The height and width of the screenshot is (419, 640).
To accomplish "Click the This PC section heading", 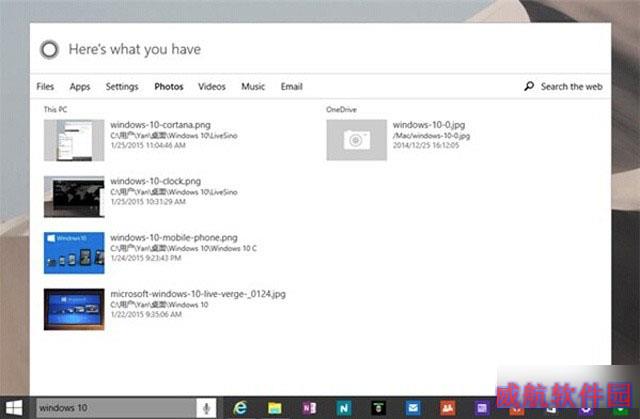I will click(55, 109).
